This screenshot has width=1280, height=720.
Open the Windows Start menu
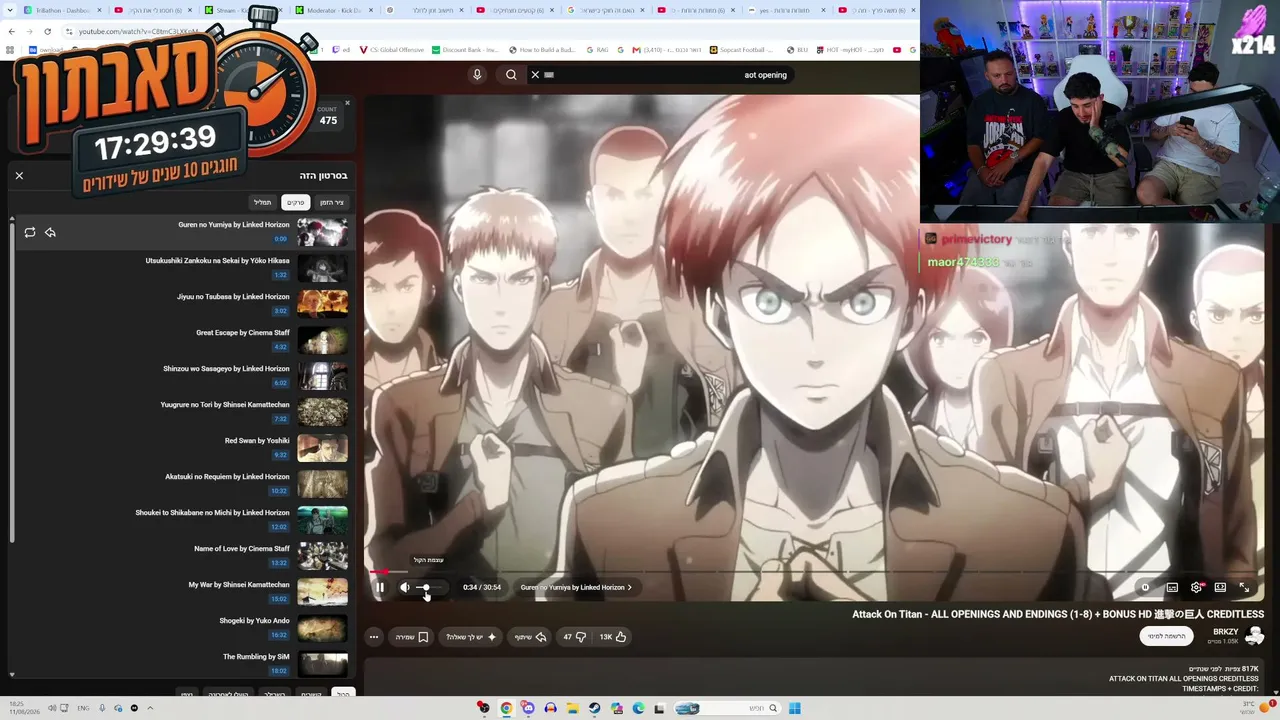point(794,709)
